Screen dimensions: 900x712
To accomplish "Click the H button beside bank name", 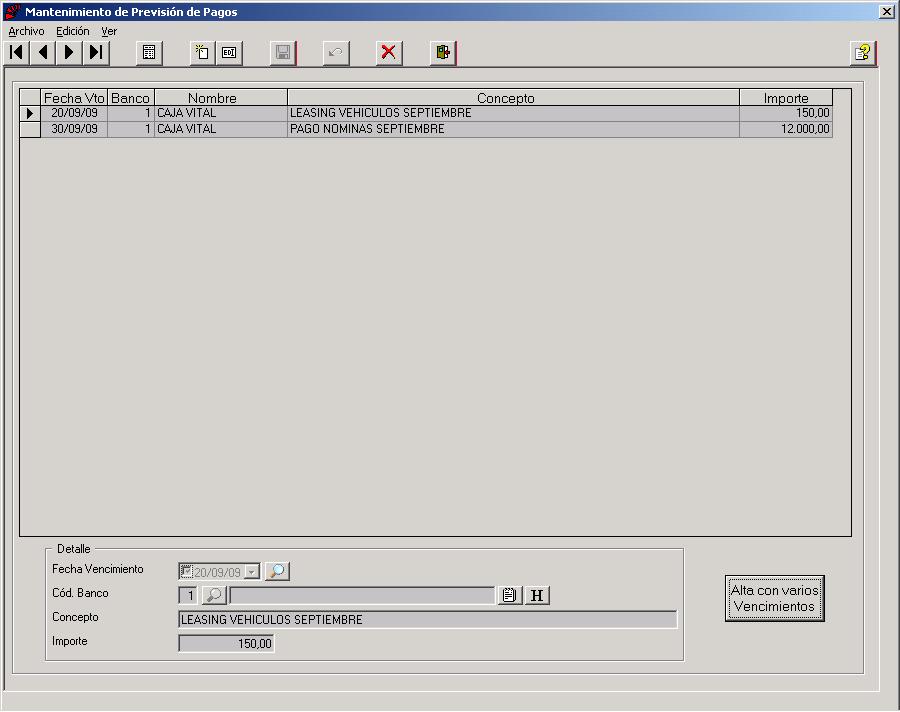I will point(537,595).
